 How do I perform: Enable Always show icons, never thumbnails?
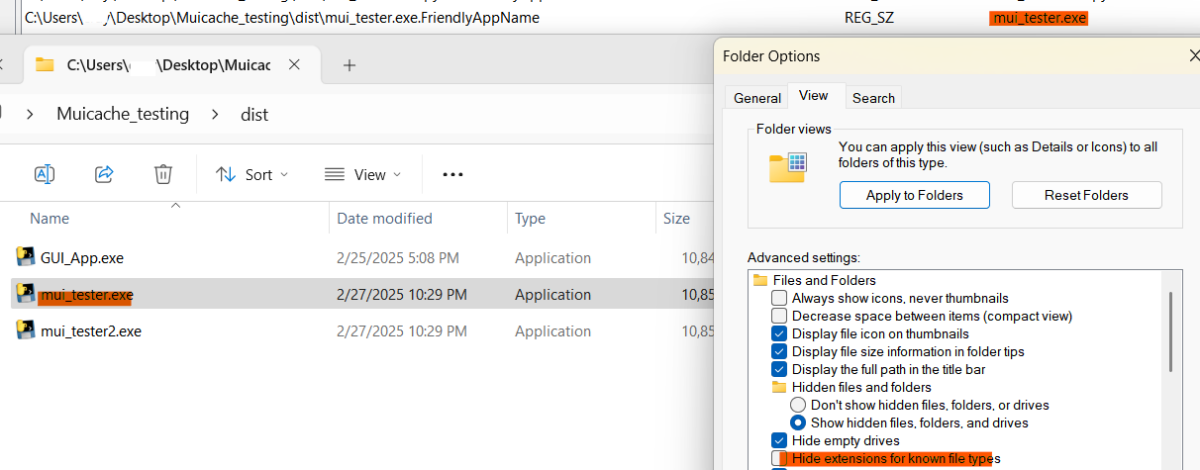[779, 298]
